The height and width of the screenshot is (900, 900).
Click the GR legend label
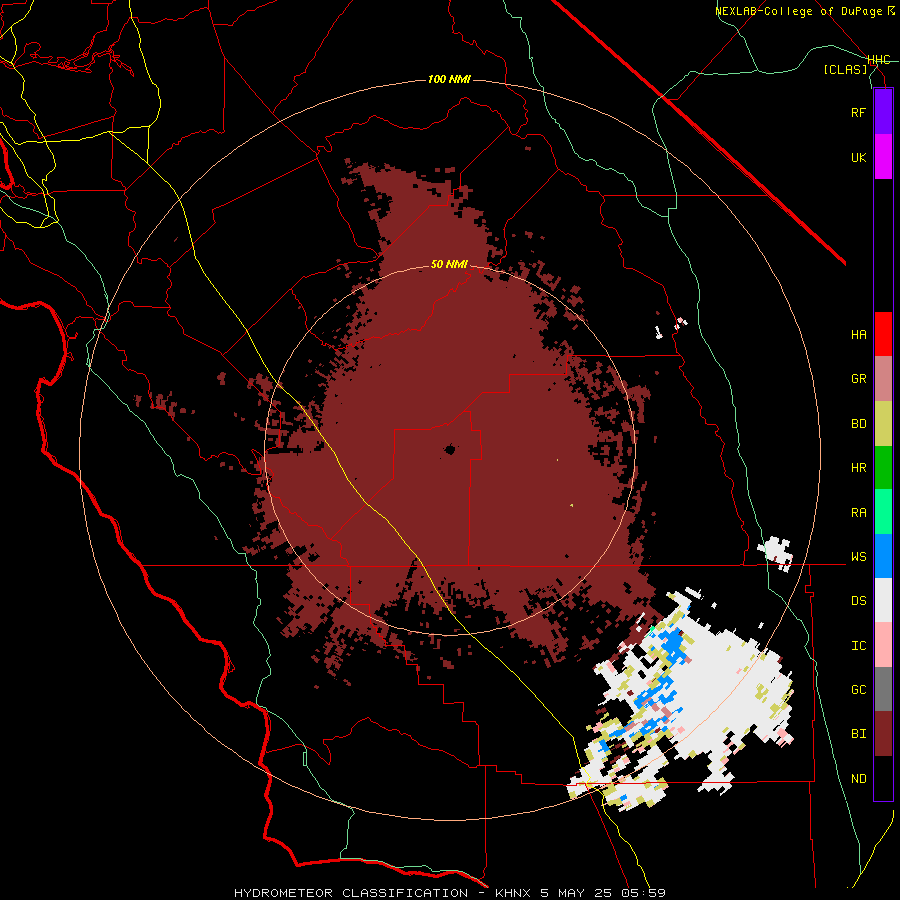858,379
